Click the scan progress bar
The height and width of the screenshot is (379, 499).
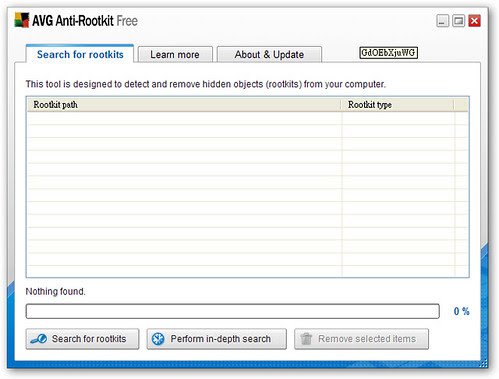click(x=233, y=311)
